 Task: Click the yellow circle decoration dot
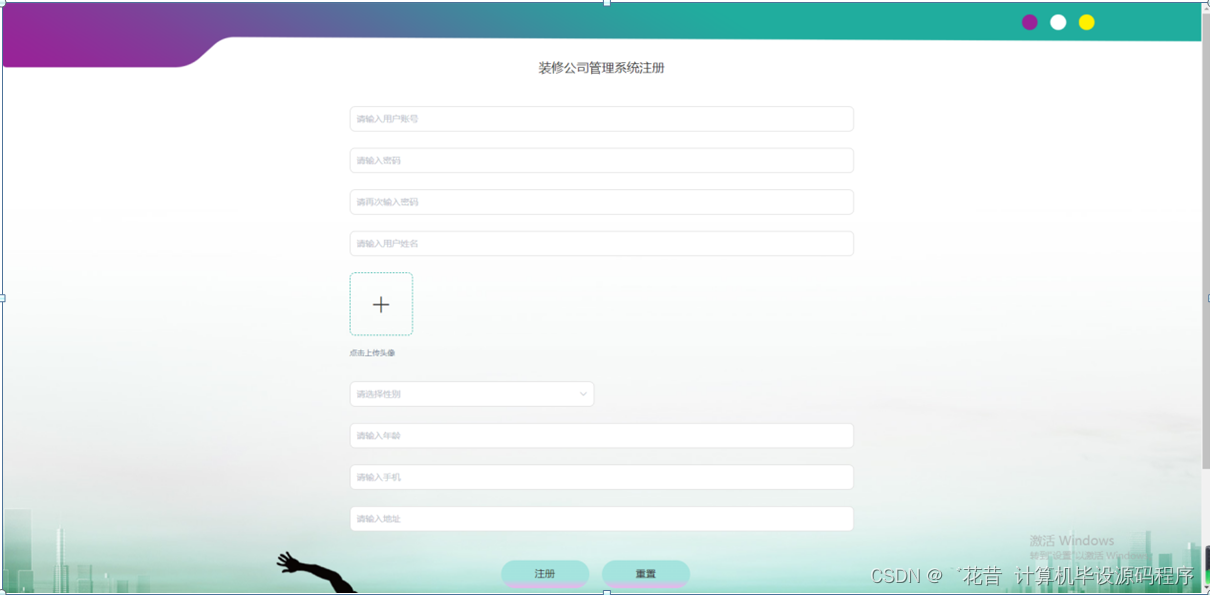pyautogui.click(x=1086, y=21)
